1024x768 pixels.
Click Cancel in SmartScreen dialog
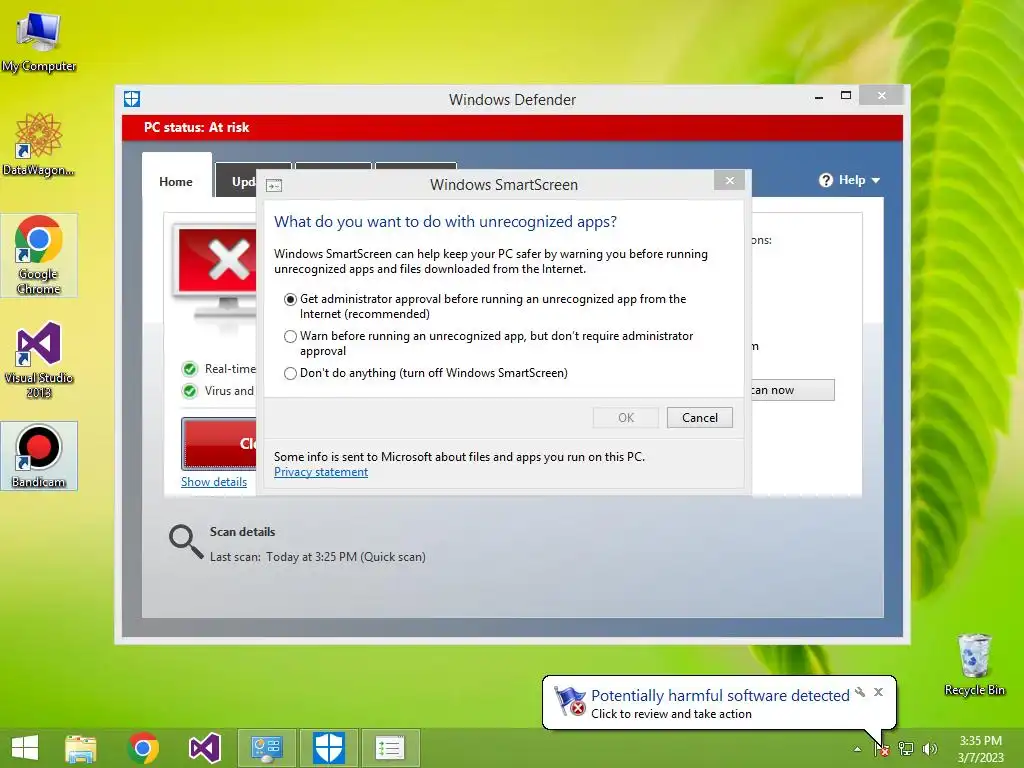(699, 418)
